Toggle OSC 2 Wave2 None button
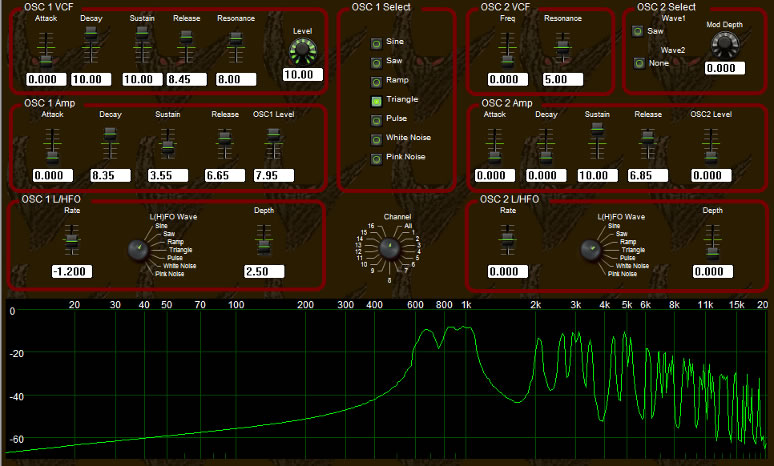This screenshot has height=466, width=774. (639, 63)
